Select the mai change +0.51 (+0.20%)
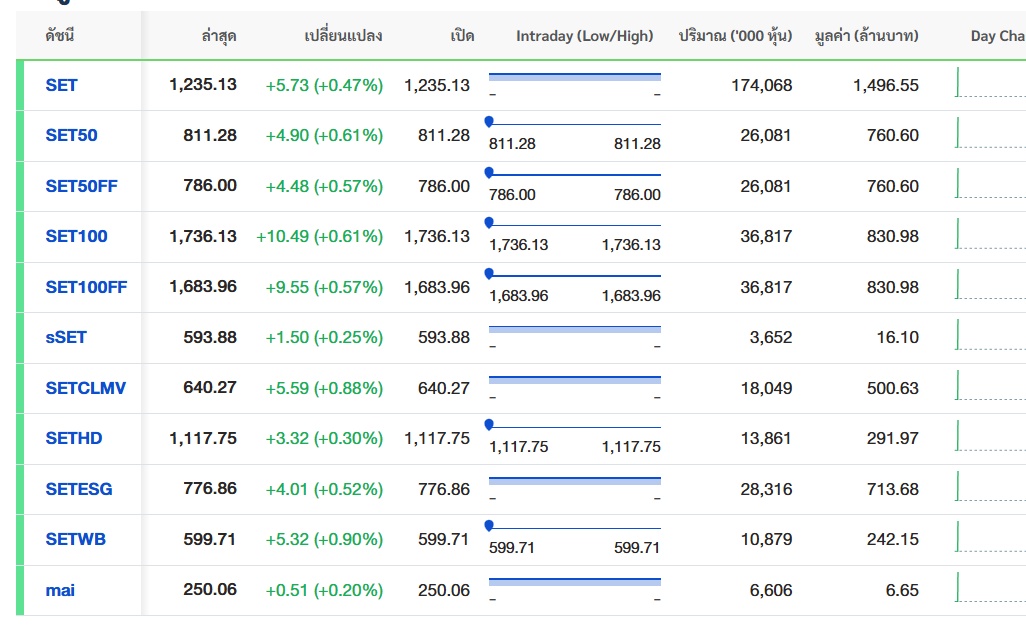Screen dimensions: 1026x641 tap(324, 591)
